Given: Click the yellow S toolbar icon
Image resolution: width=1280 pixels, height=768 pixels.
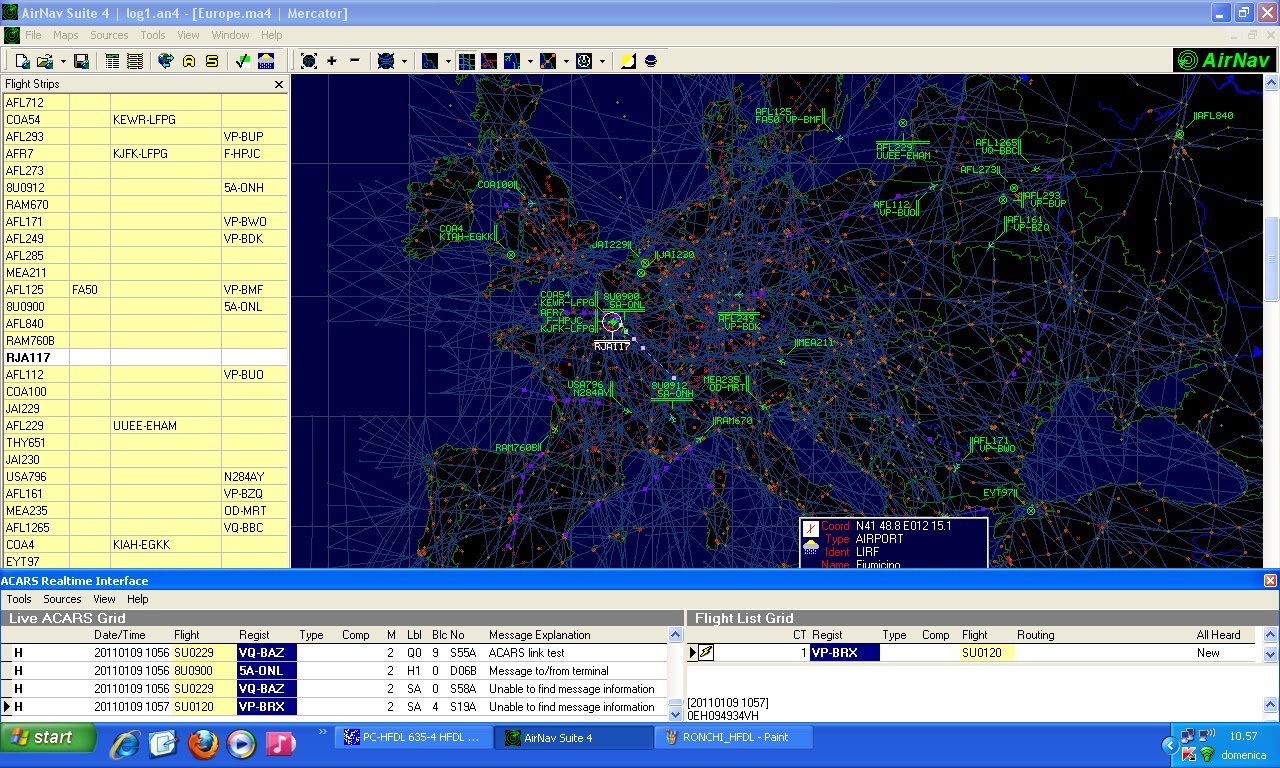Looking at the screenshot, I should tap(212, 61).
